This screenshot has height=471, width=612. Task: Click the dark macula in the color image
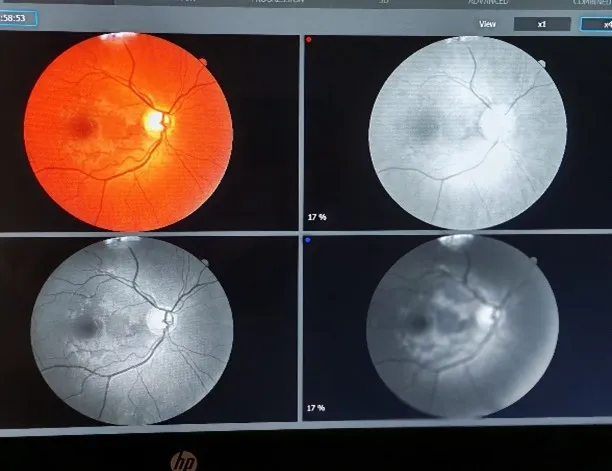[78, 126]
